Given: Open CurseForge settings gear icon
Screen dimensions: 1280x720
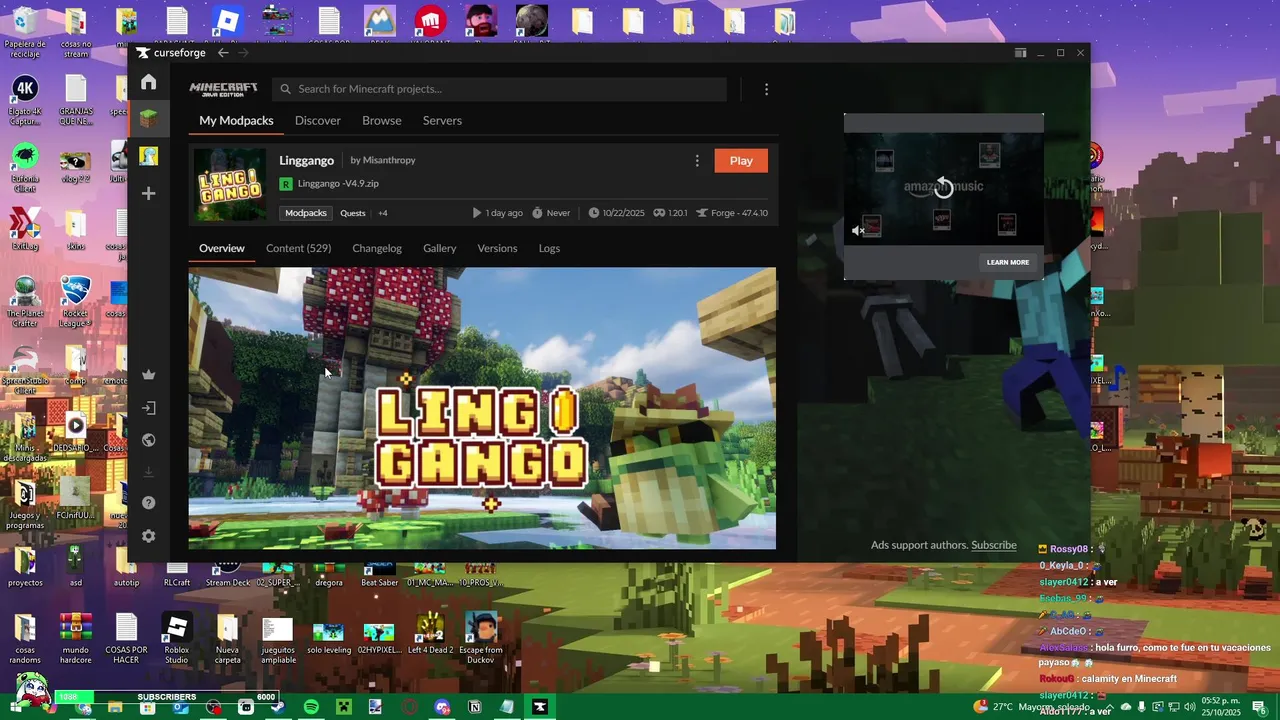Looking at the screenshot, I should click(148, 536).
